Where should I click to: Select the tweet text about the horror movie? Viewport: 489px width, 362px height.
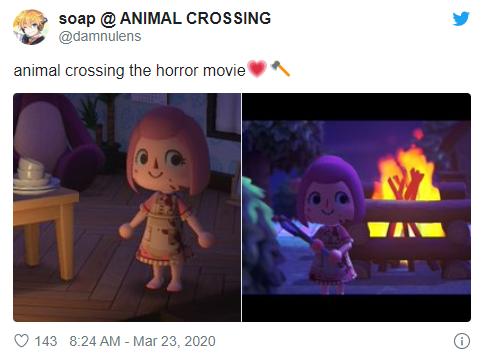(129, 70)
